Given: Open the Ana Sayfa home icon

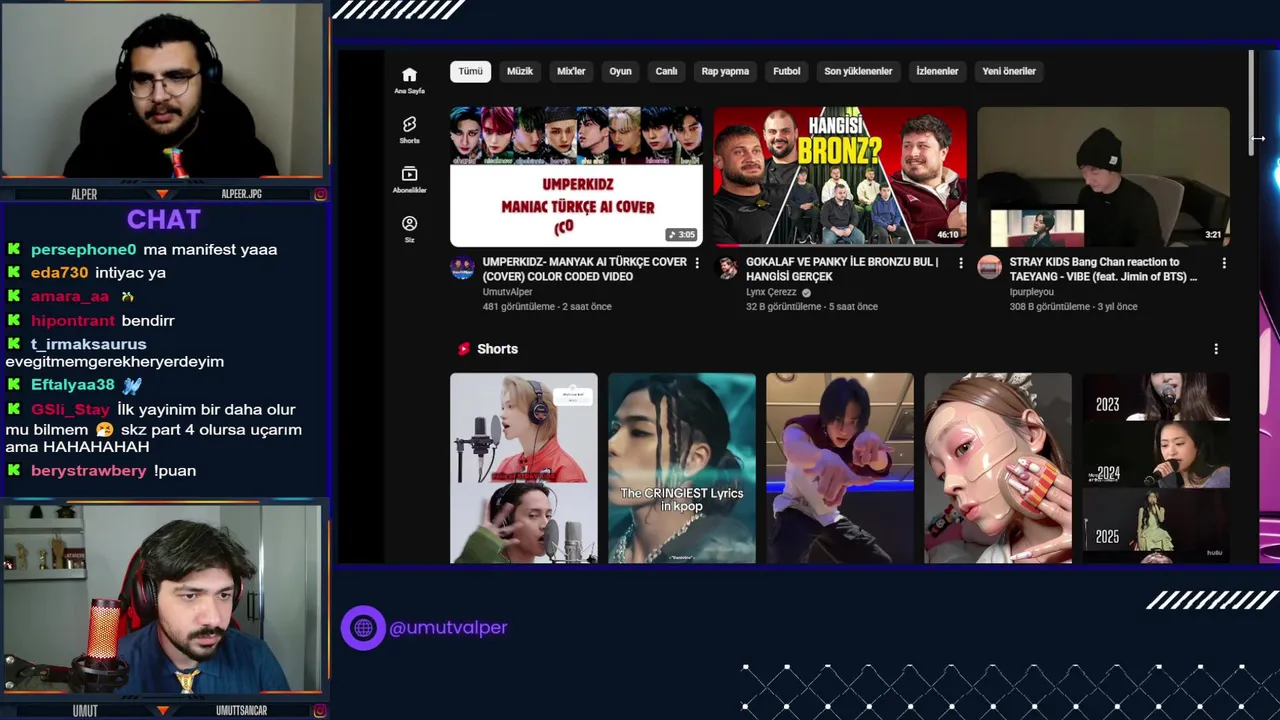Looking at the screenshot, I should click(x=409, y=80).
